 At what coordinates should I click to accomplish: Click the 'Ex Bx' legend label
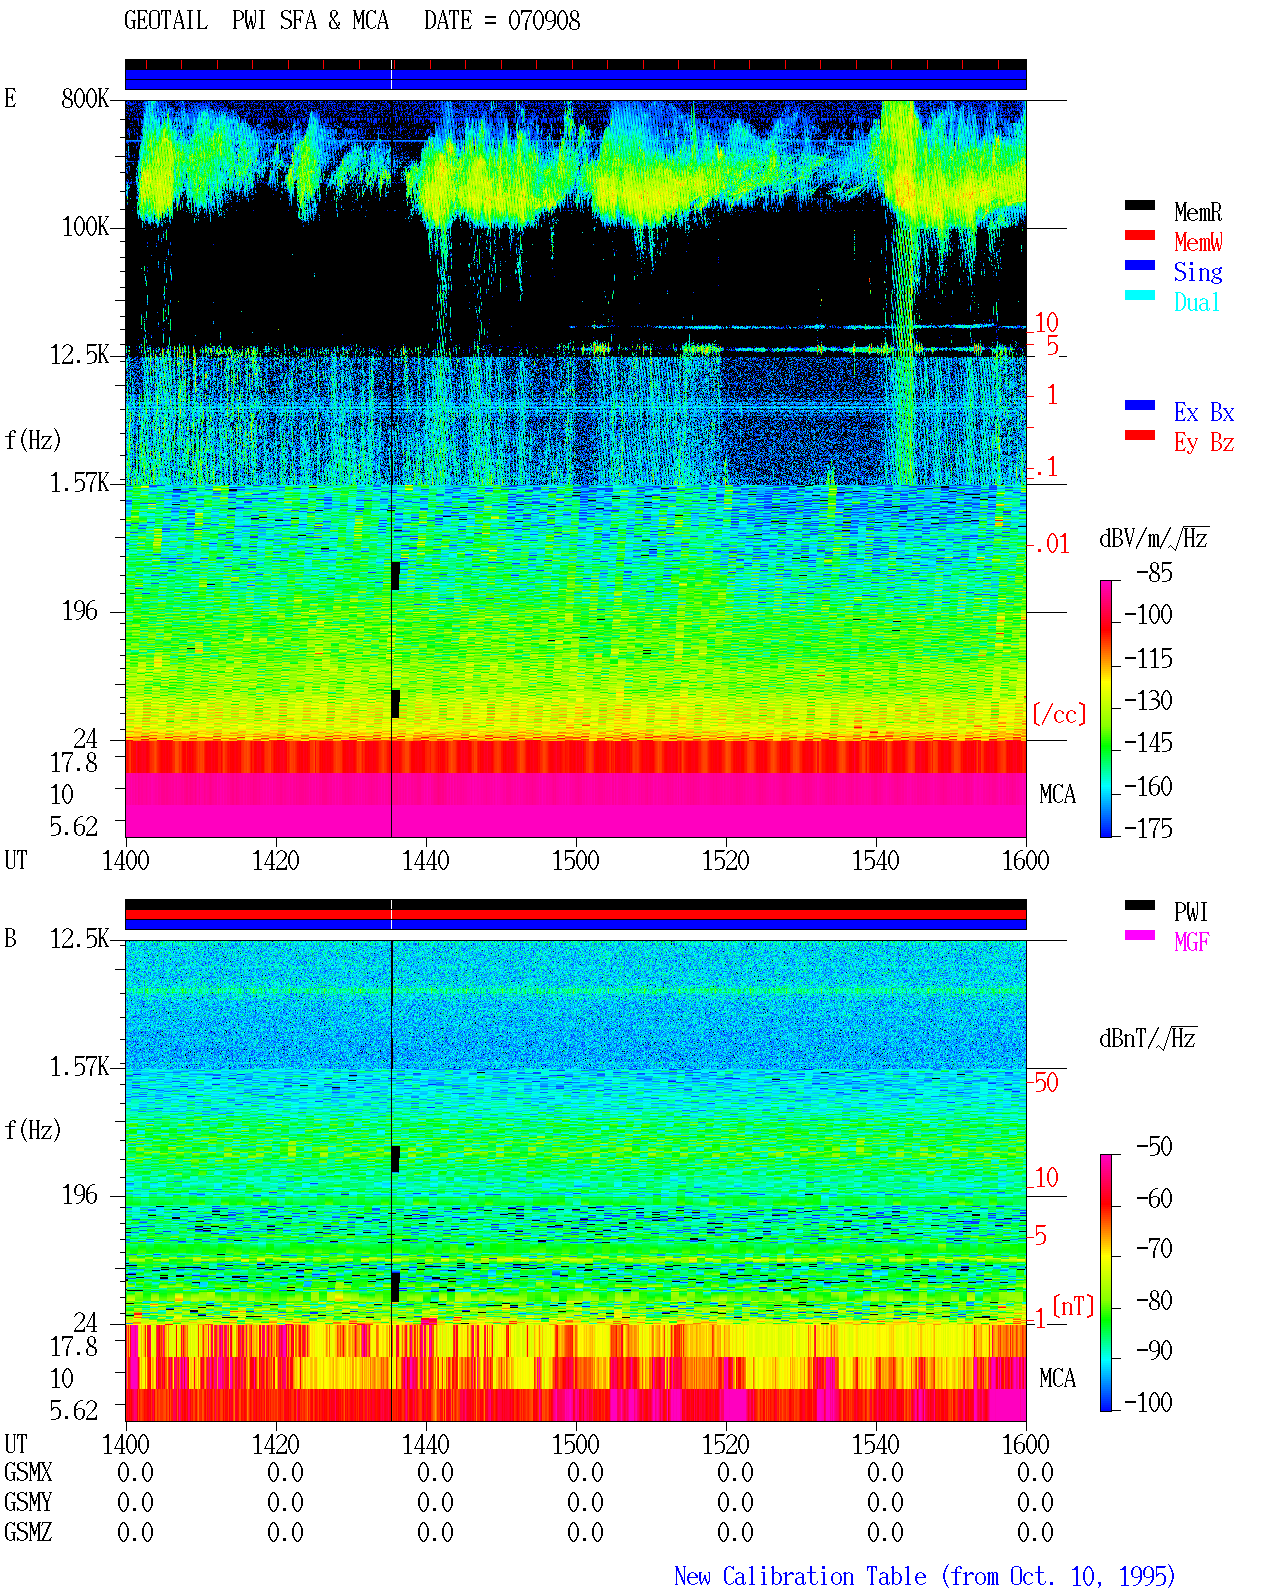pos(1204,412)
